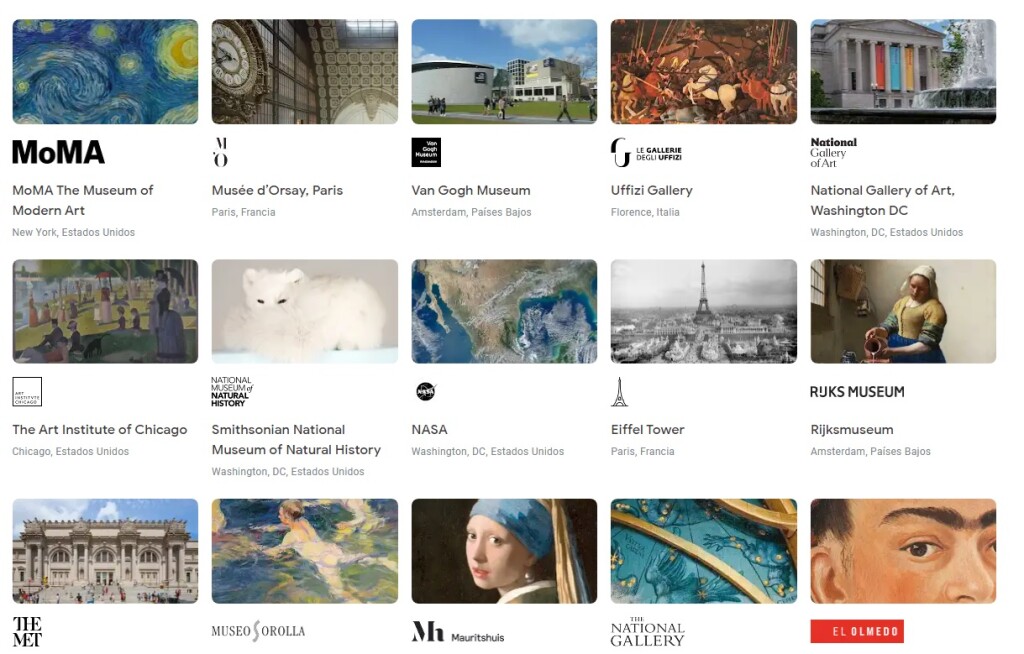Viewport: 1024px width, 654px height.
Task: Click the Eiffel Tower outline icon
Action: tap(619, 392)
